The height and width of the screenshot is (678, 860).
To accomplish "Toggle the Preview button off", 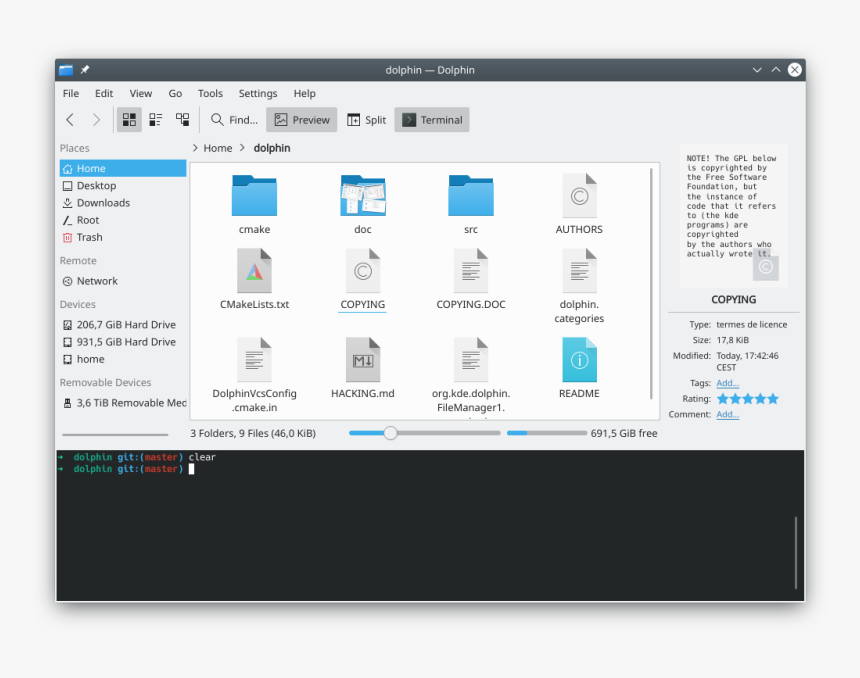I will [x=302, y=120].
